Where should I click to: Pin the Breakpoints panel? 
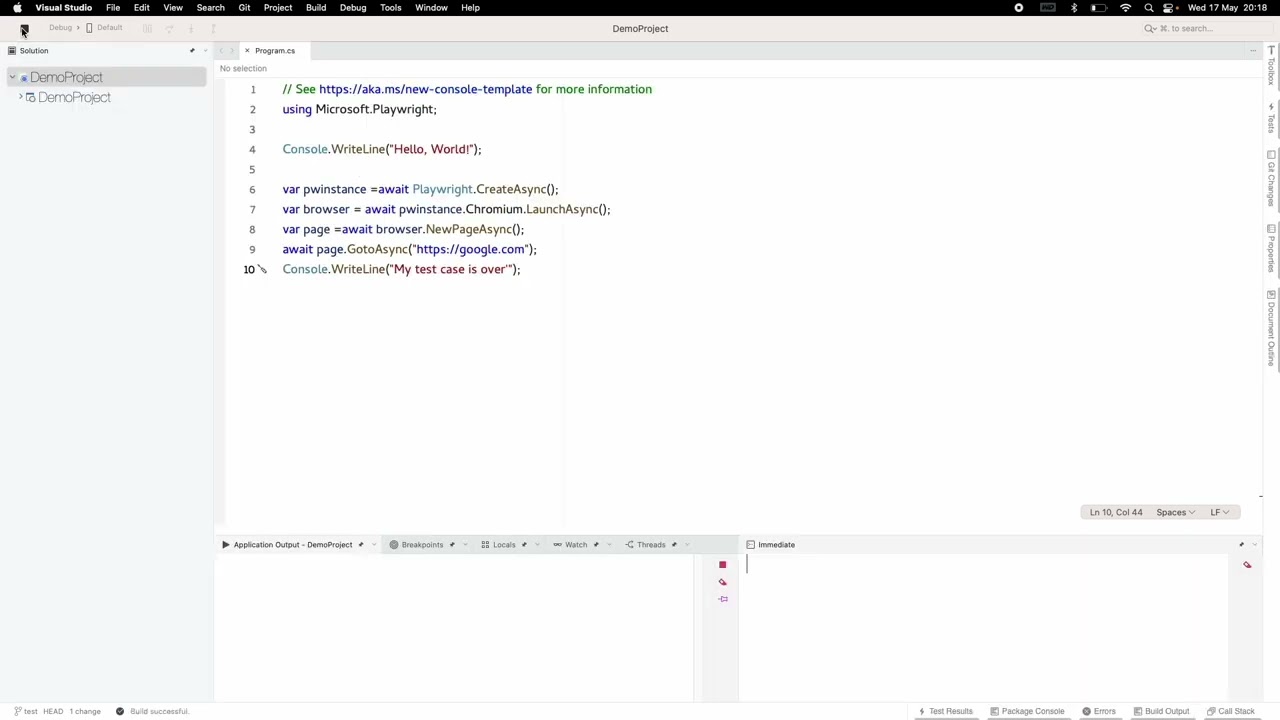(452, 545)
